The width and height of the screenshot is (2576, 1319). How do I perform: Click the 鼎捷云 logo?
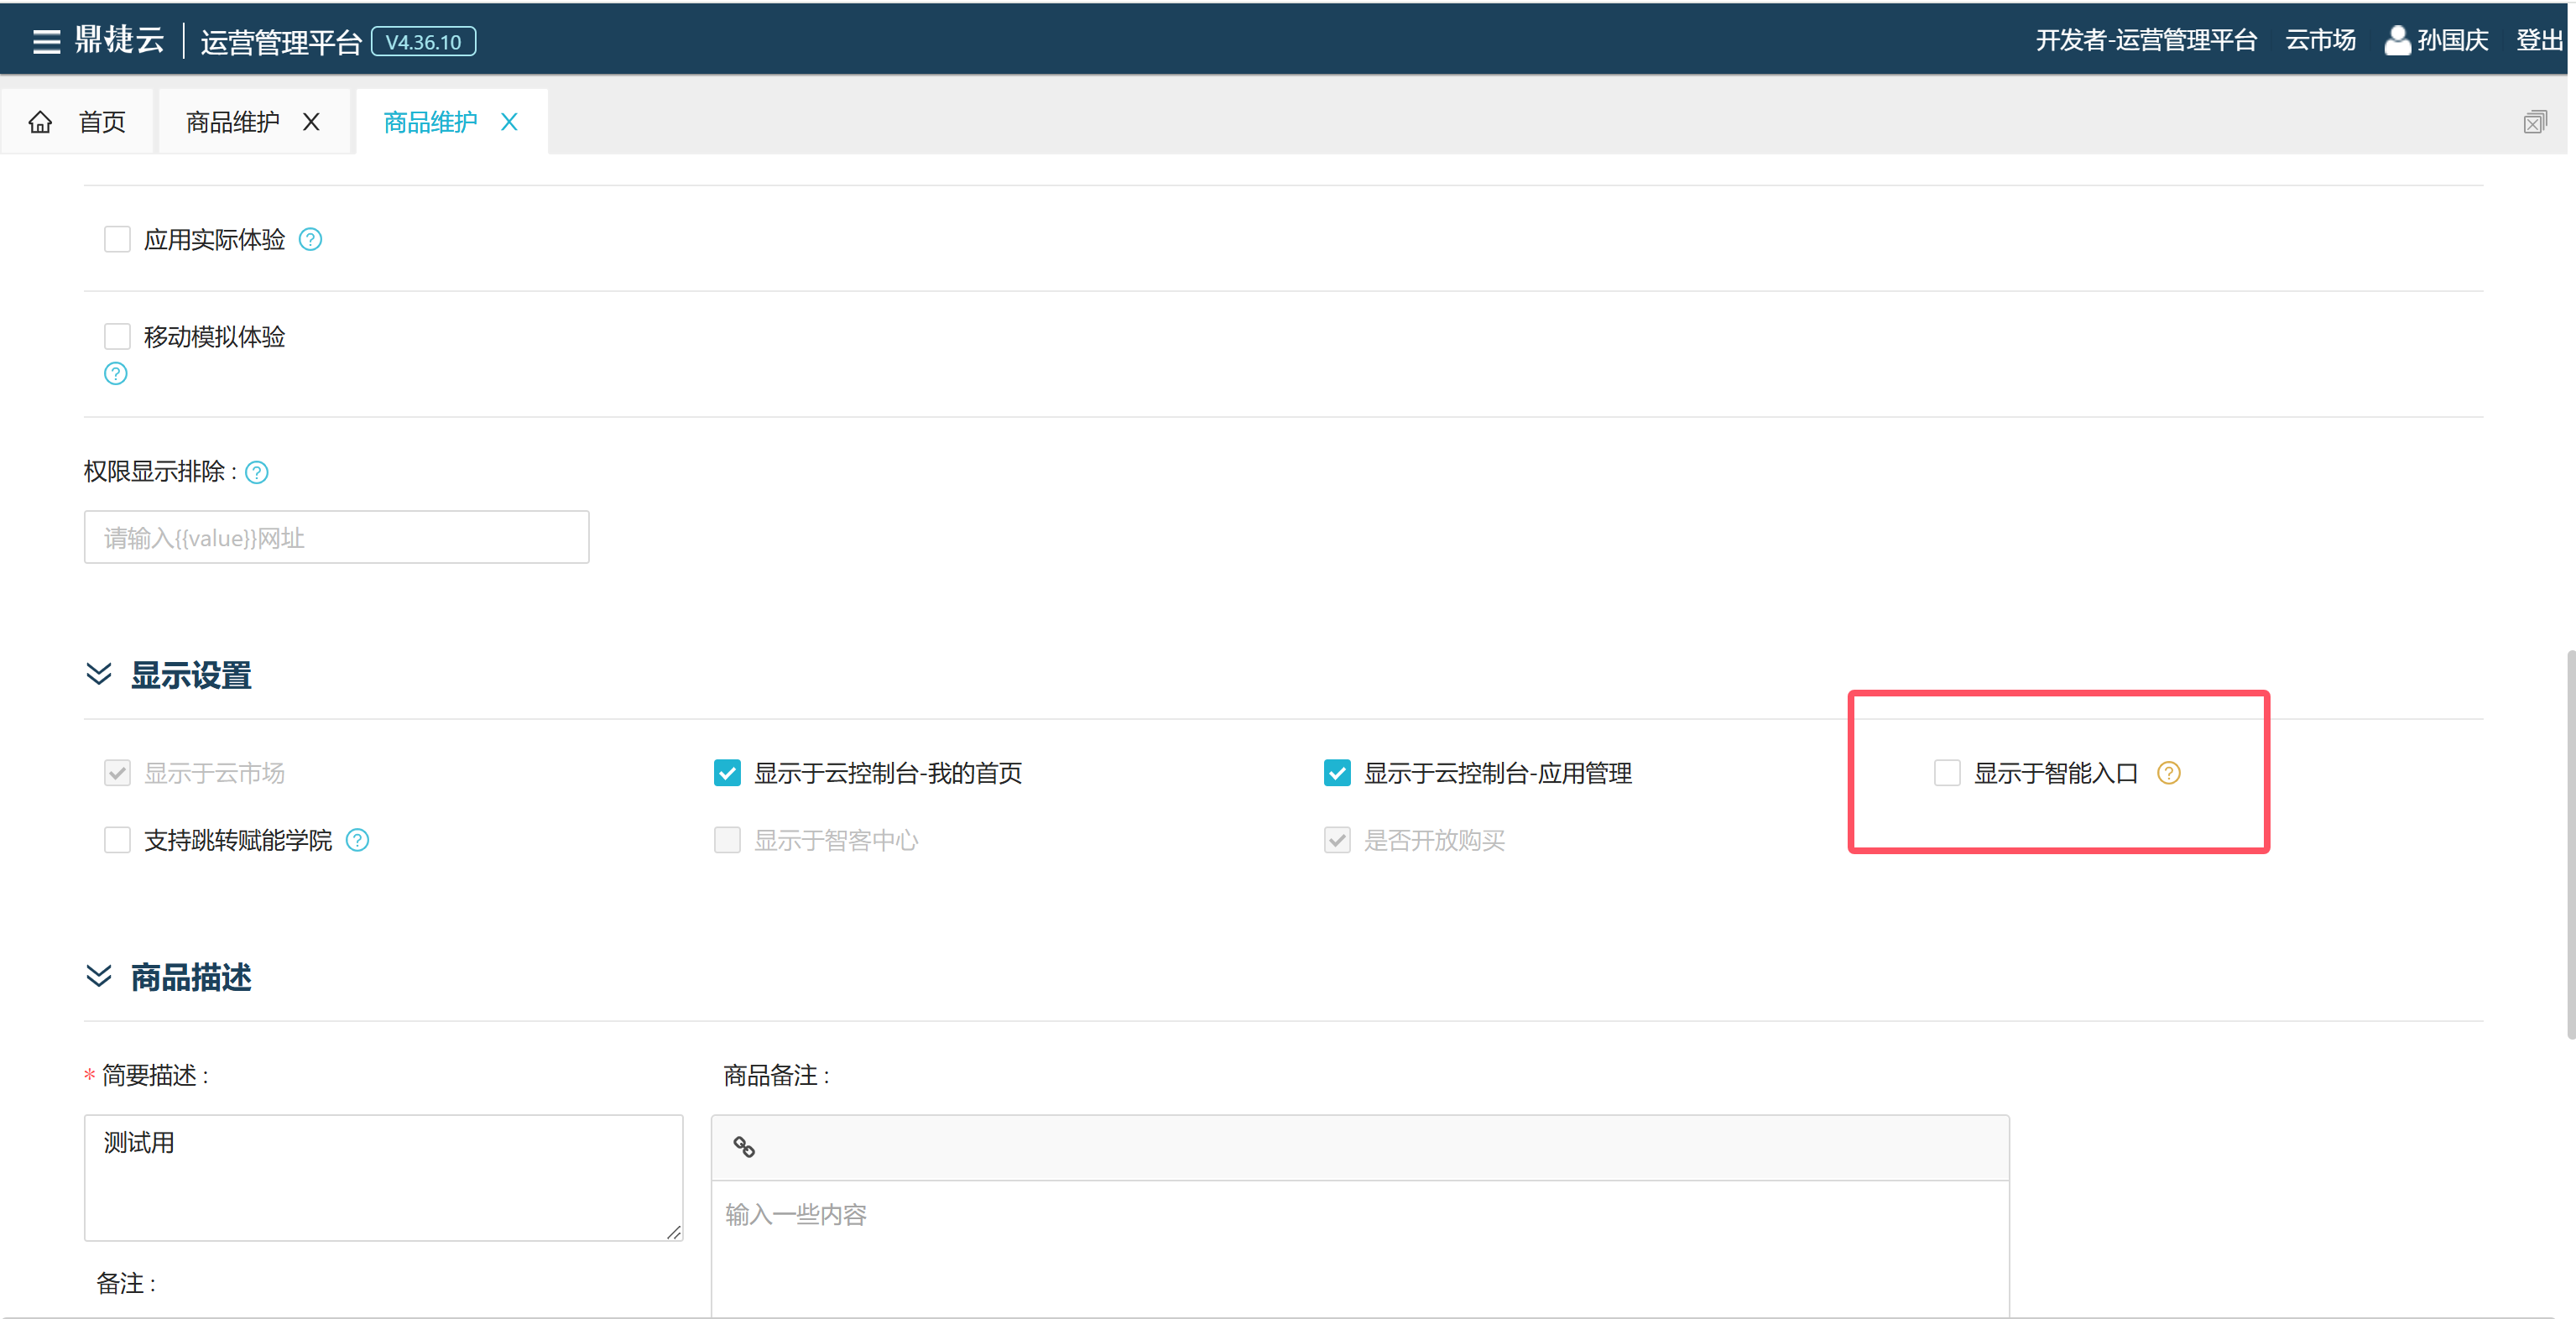coord(119,40)
